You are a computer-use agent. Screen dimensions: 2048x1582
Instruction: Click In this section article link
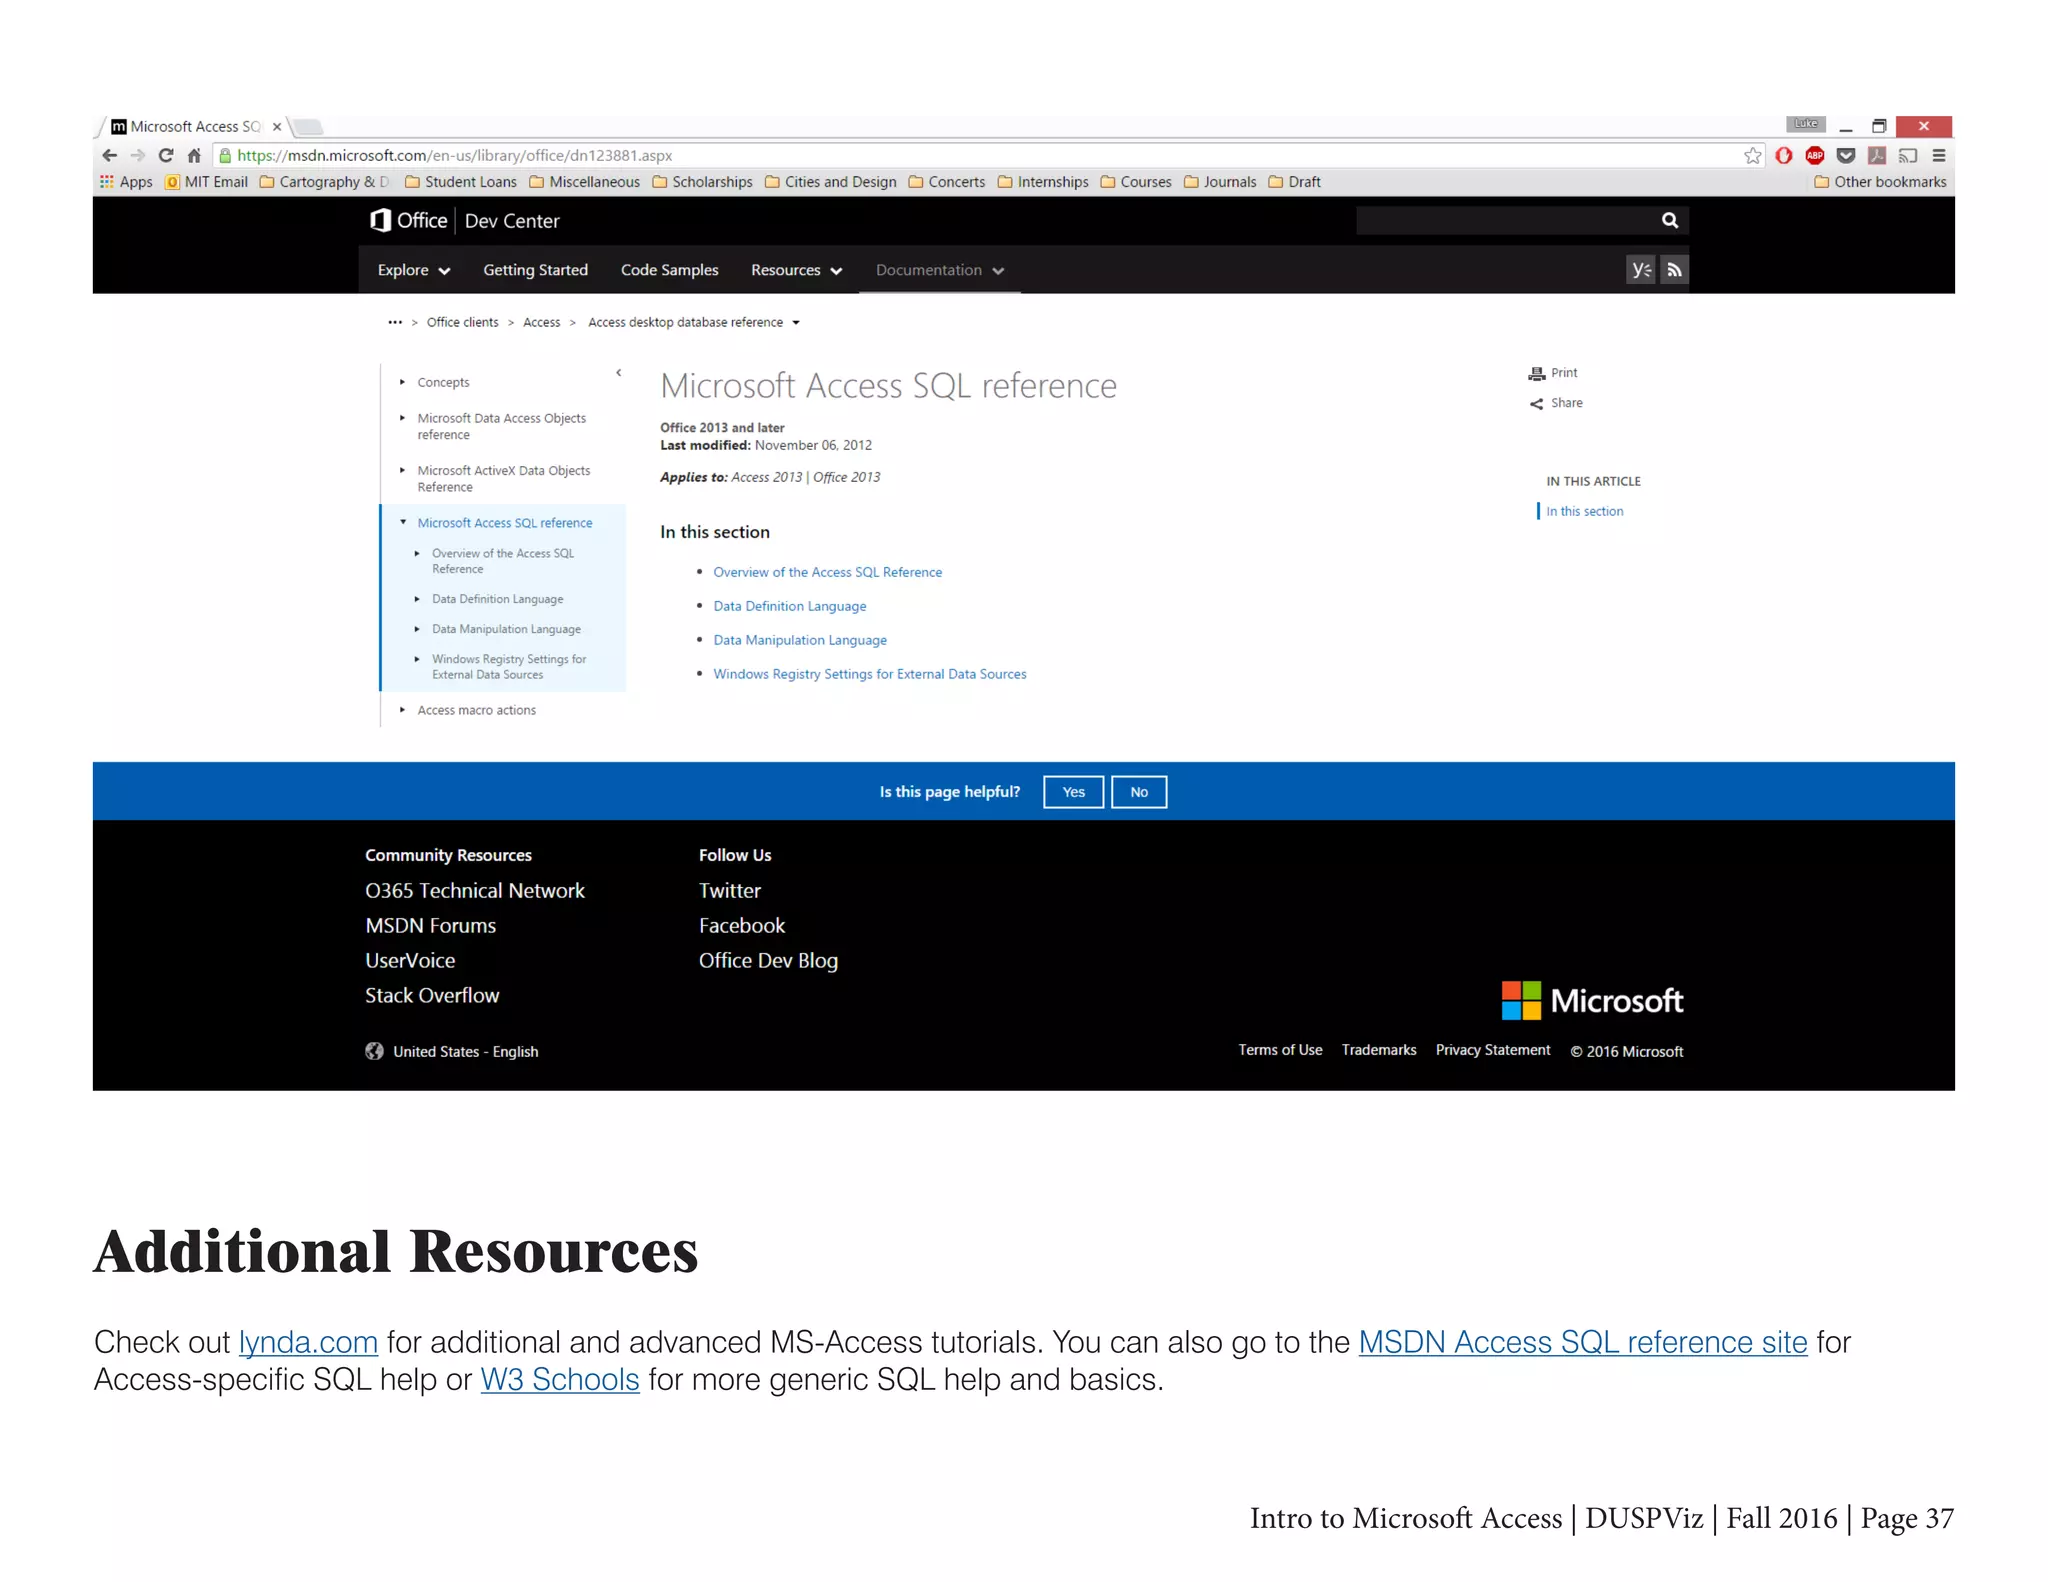tap(1584, 511)
